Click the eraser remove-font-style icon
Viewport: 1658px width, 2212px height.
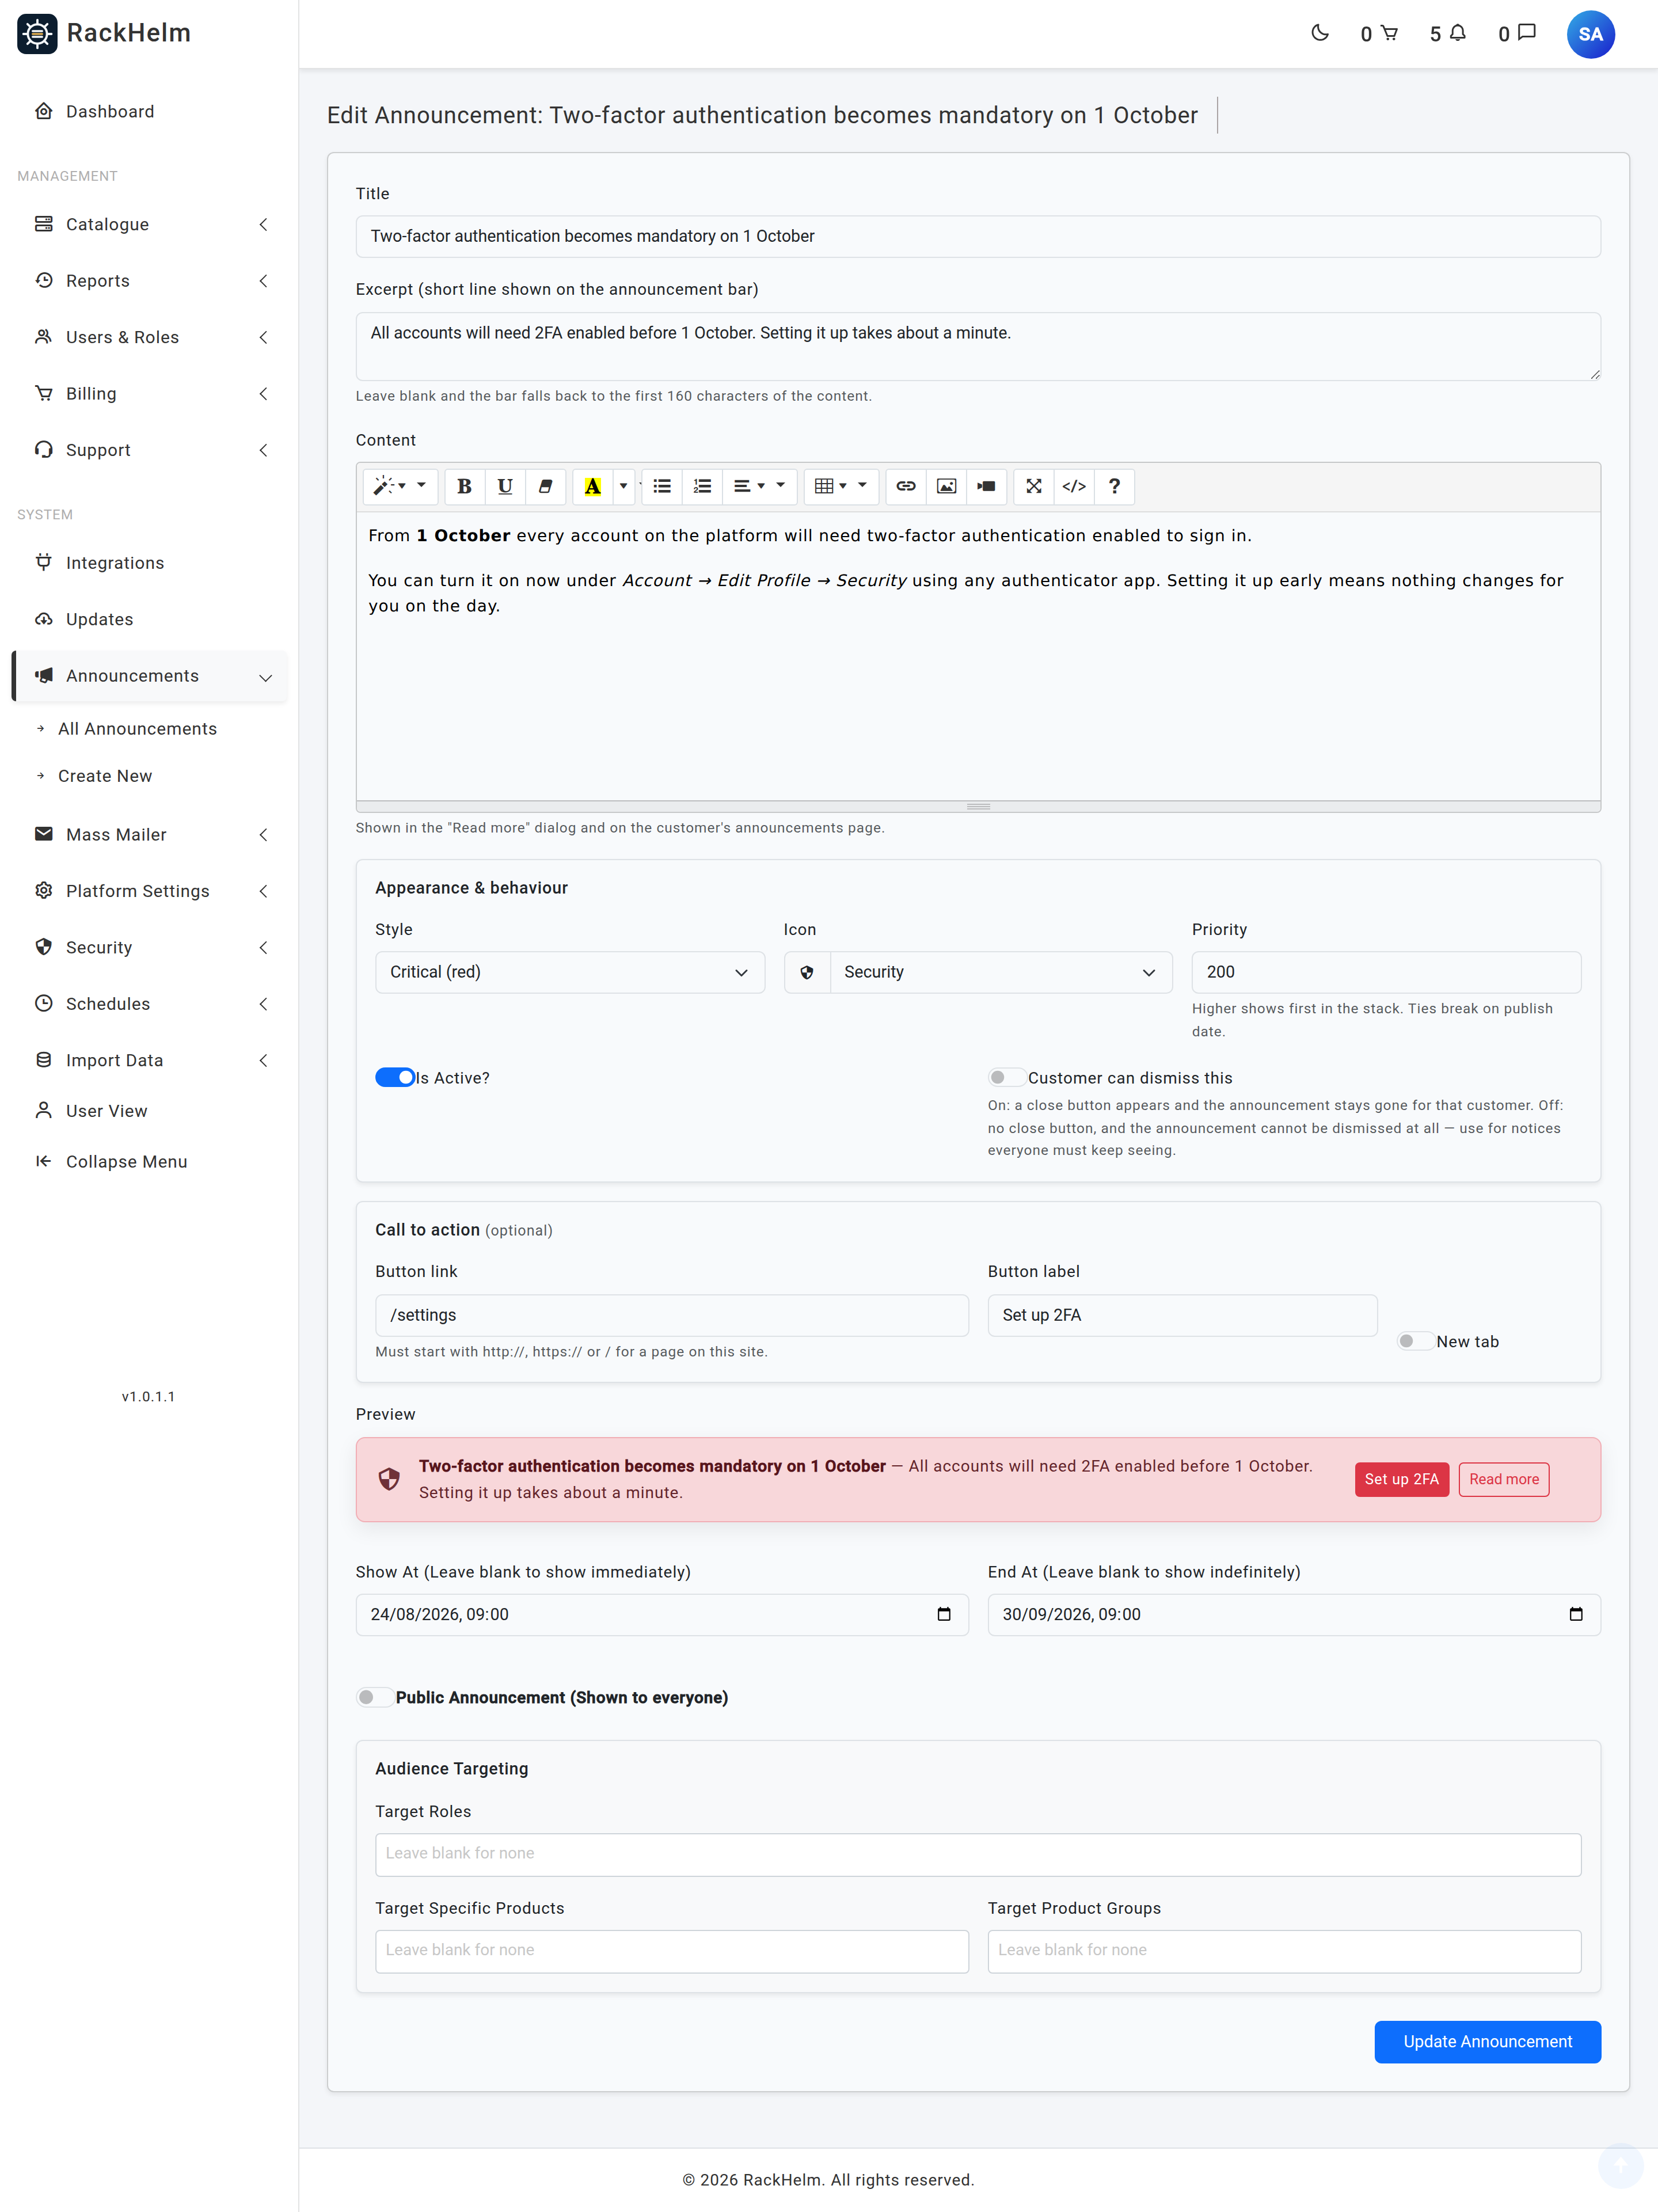pyautogui.click(x=545, y=486)
